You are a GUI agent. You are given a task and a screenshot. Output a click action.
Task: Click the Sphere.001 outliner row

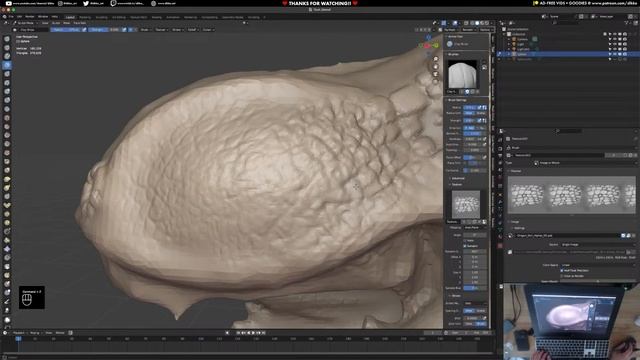pyautogui.click(x=569, y=59)
